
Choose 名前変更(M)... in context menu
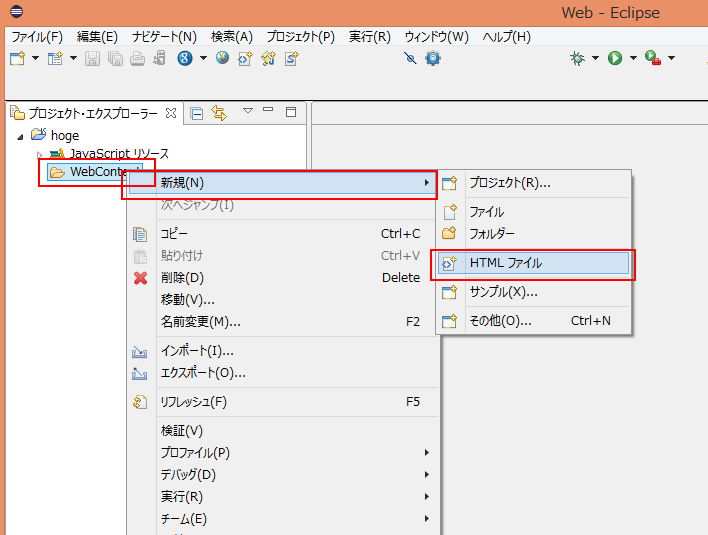click(282, 321)
